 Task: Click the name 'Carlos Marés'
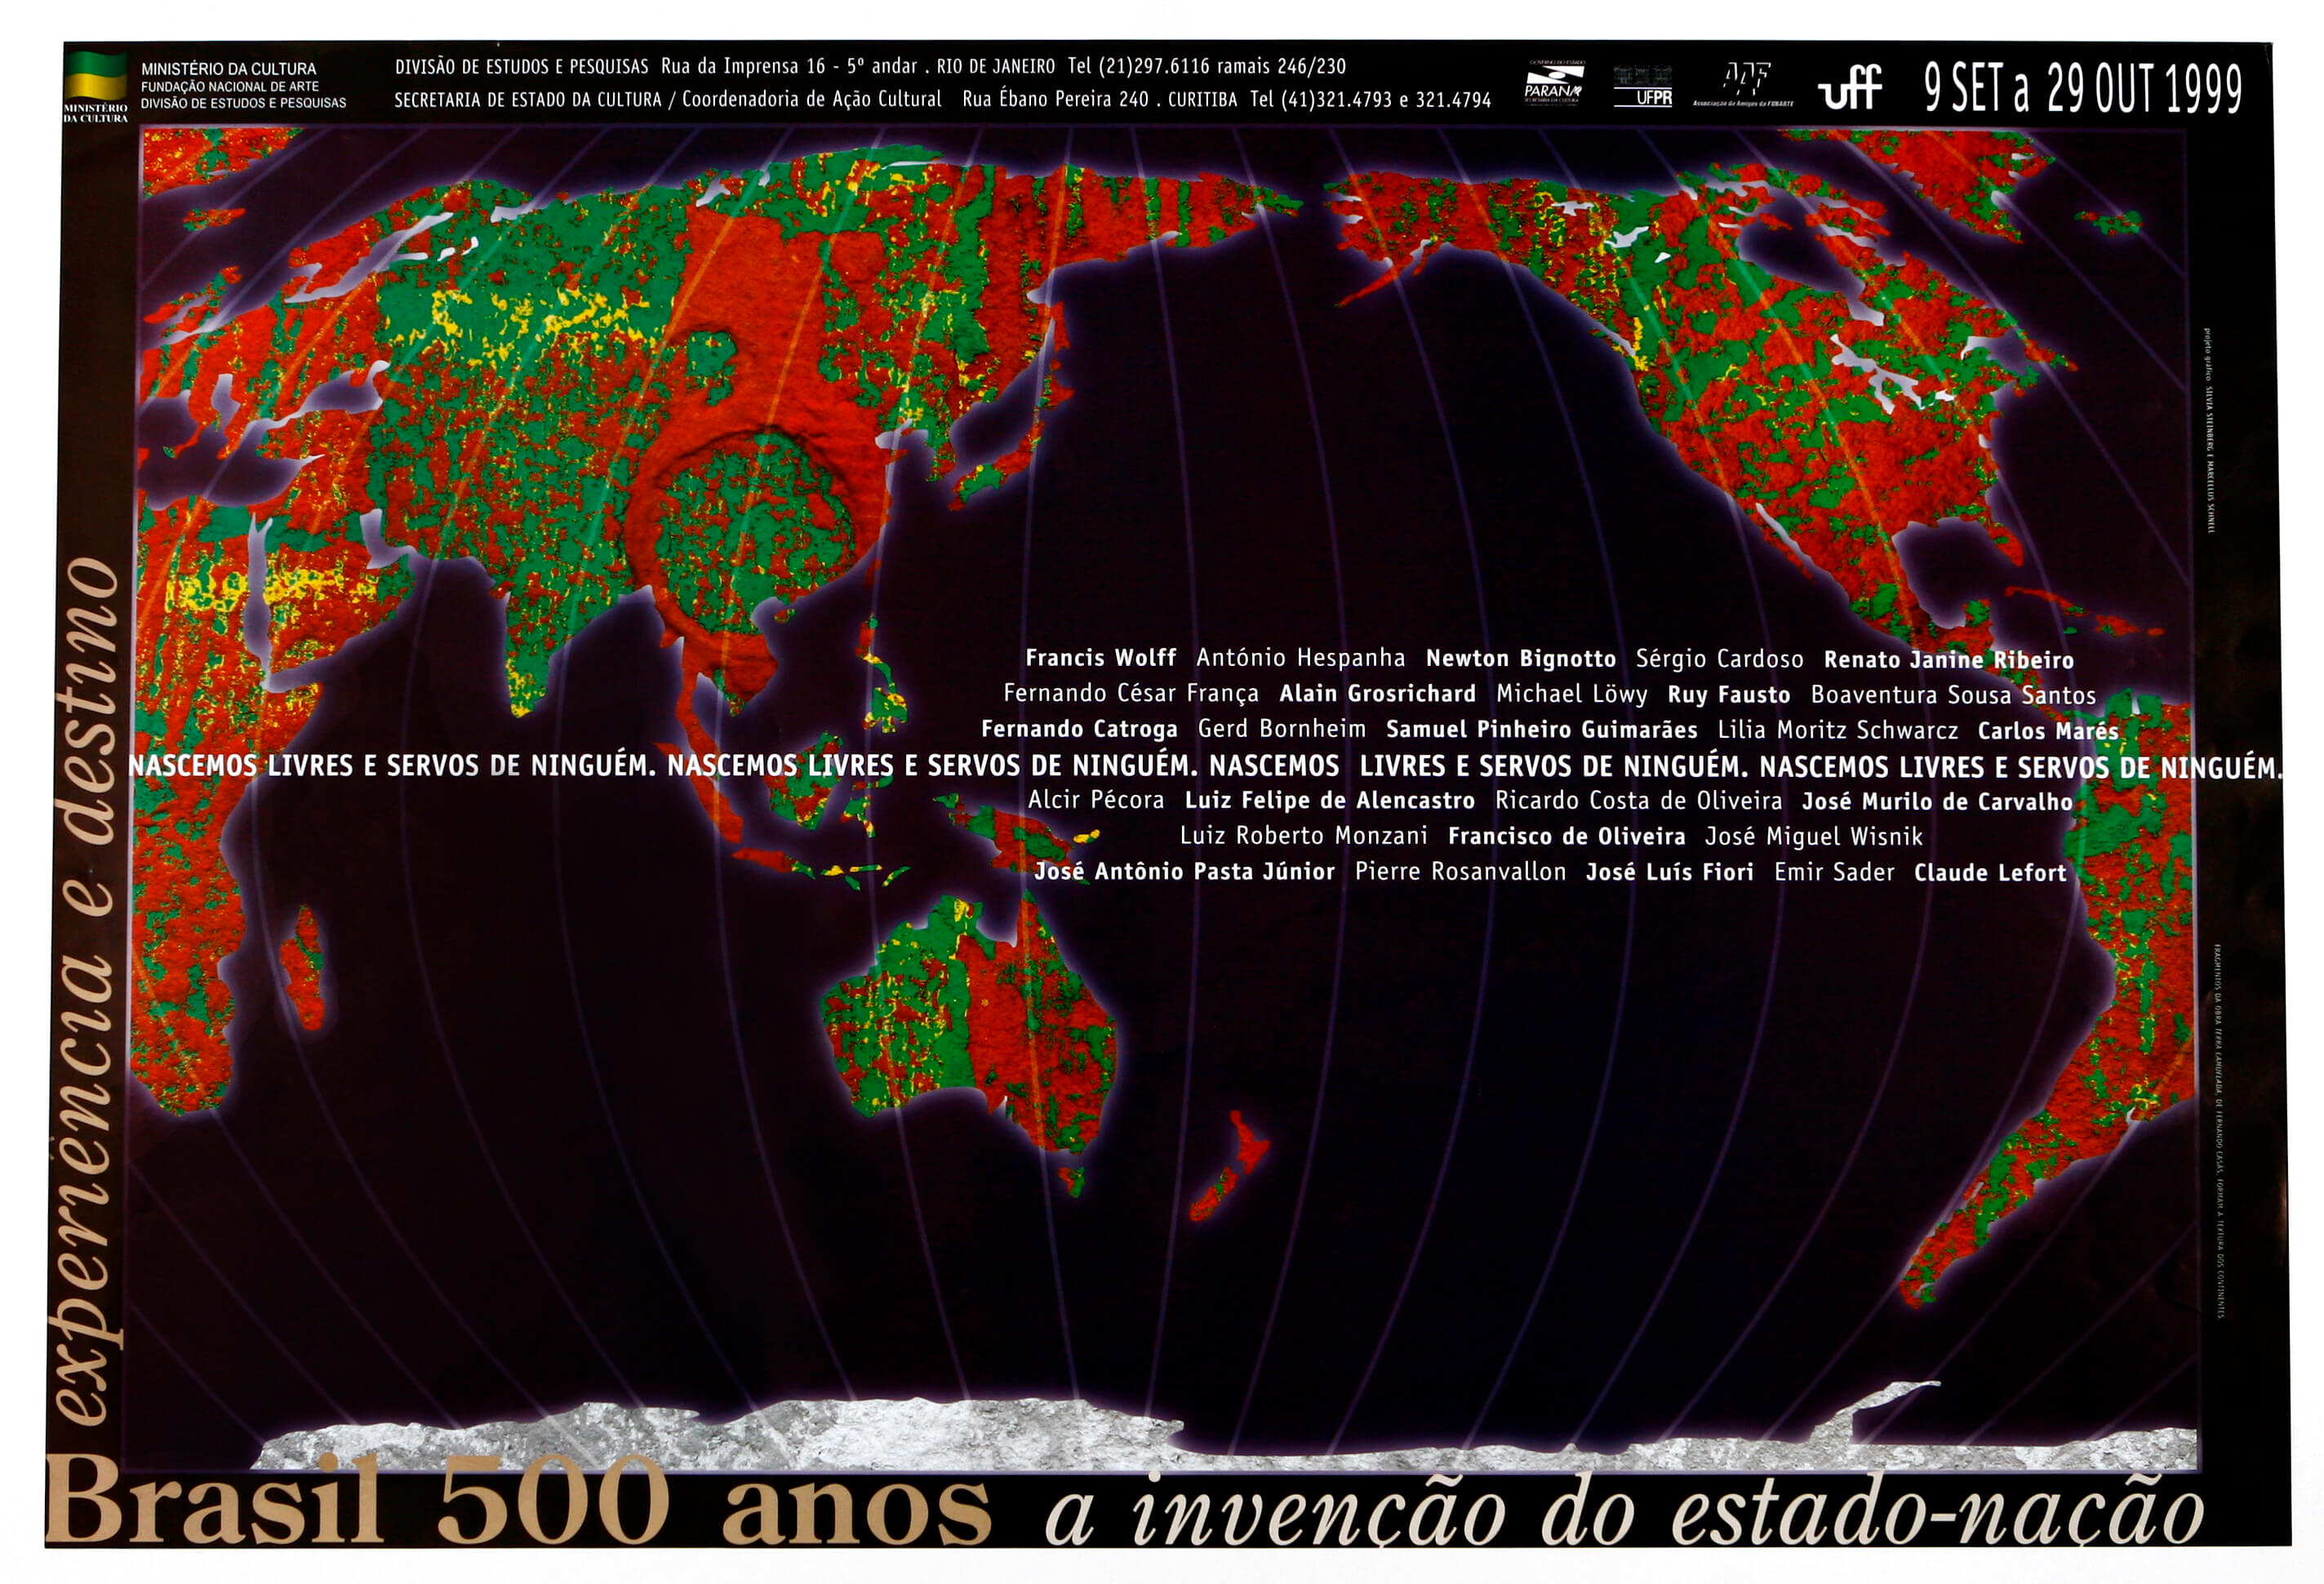click(x=2047, y=731)
